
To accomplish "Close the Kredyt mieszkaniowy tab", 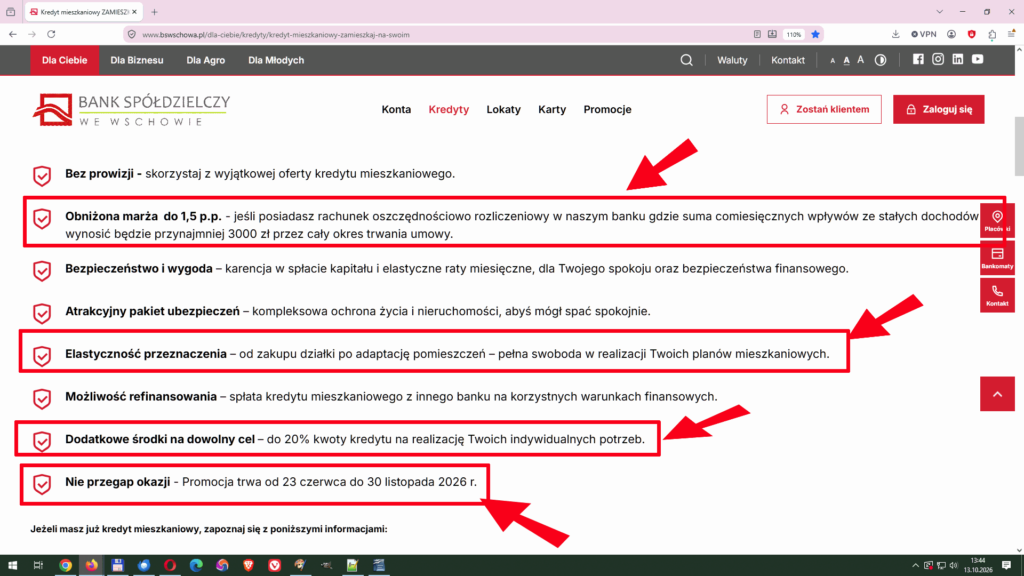I will [135, 12].
